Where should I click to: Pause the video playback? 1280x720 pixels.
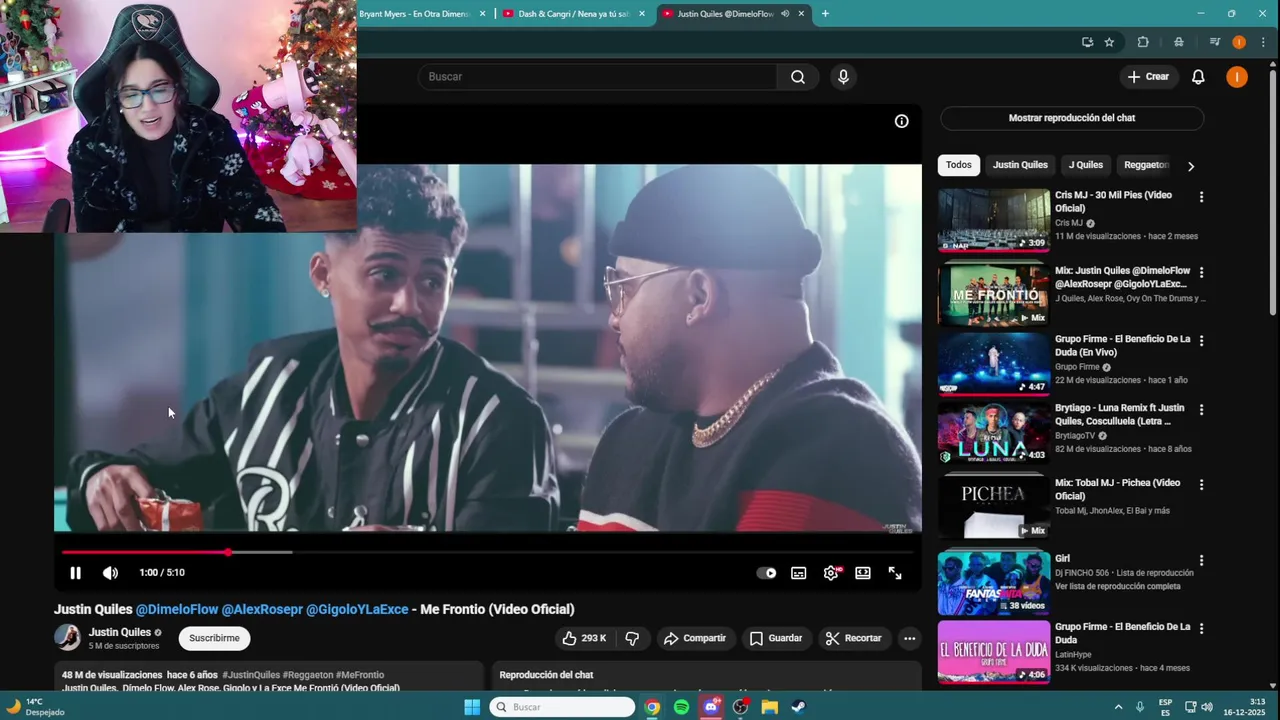coord(75,573)
